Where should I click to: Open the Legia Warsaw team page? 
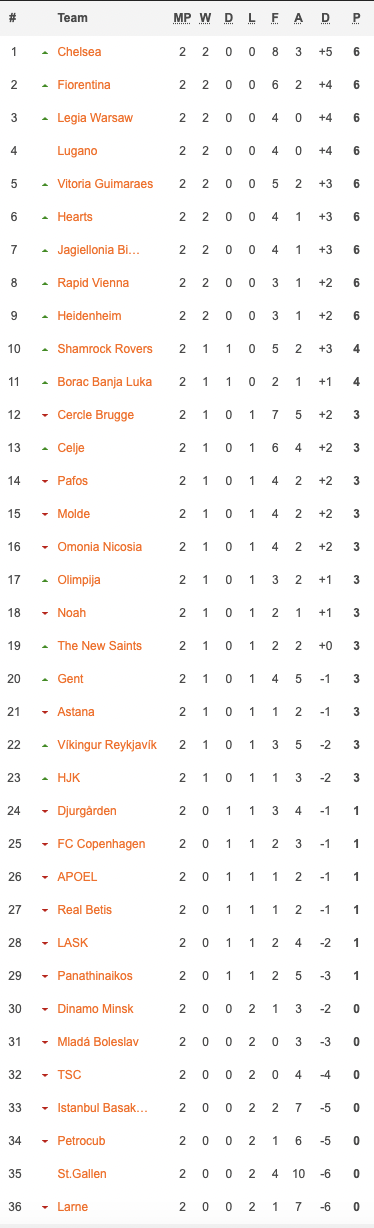click(95, 118)
